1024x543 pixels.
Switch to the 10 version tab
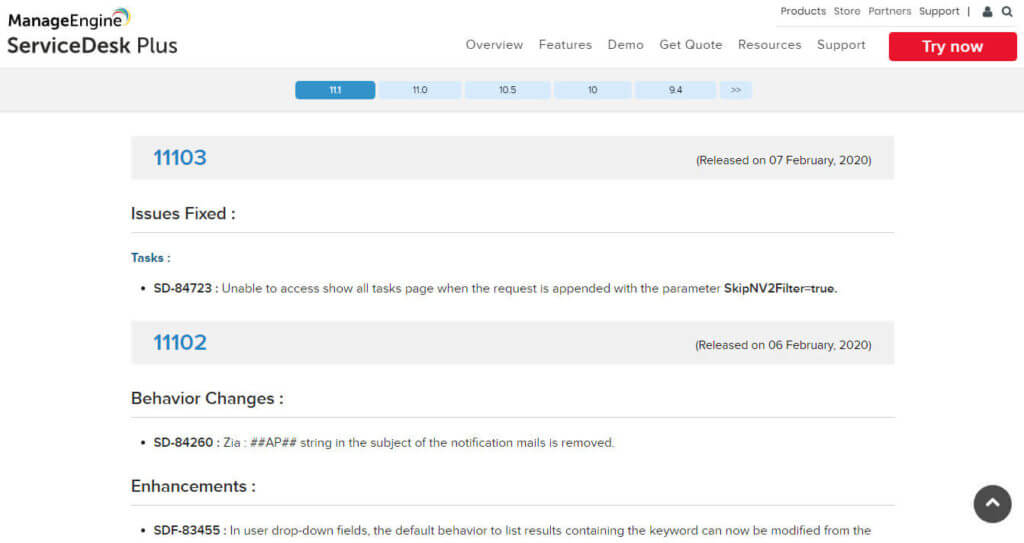592,90
